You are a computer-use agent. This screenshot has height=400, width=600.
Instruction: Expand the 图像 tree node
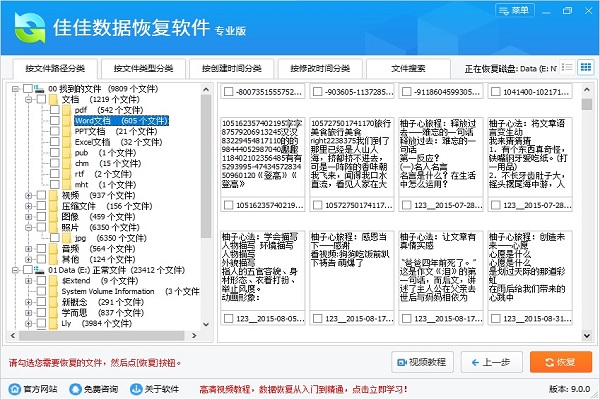(29, 217)
